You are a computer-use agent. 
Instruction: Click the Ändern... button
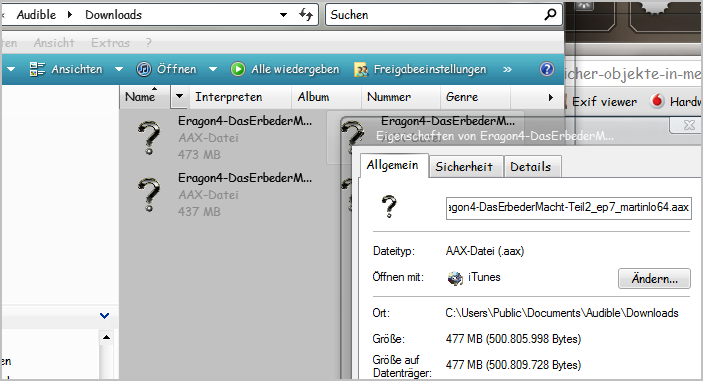click(654, 279)
